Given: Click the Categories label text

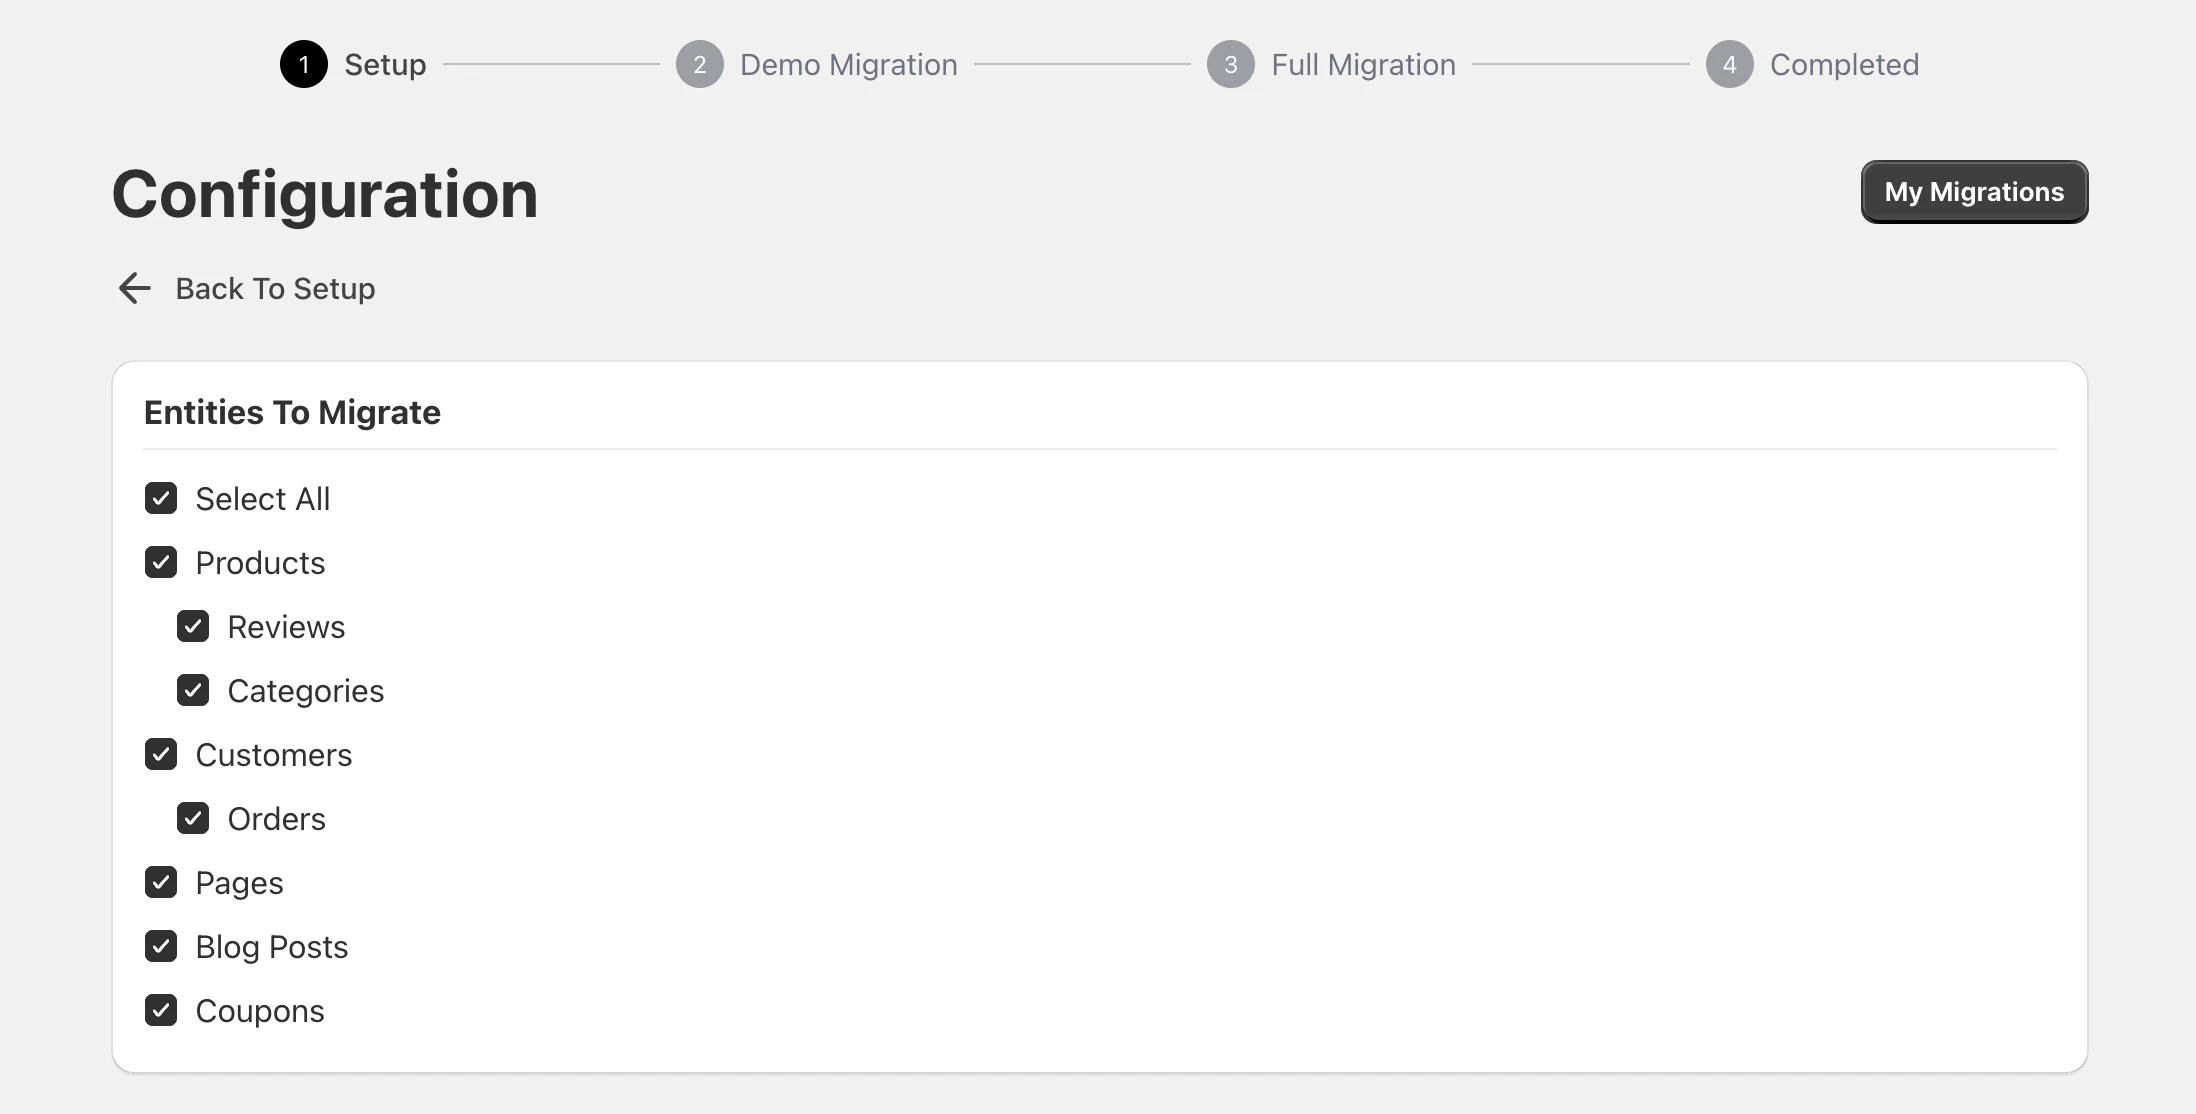Looking at the screenshot, I should point(306,691).
